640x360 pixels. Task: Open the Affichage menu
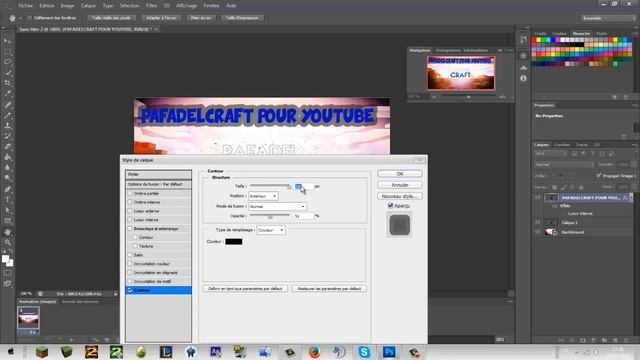coord(186,6)
